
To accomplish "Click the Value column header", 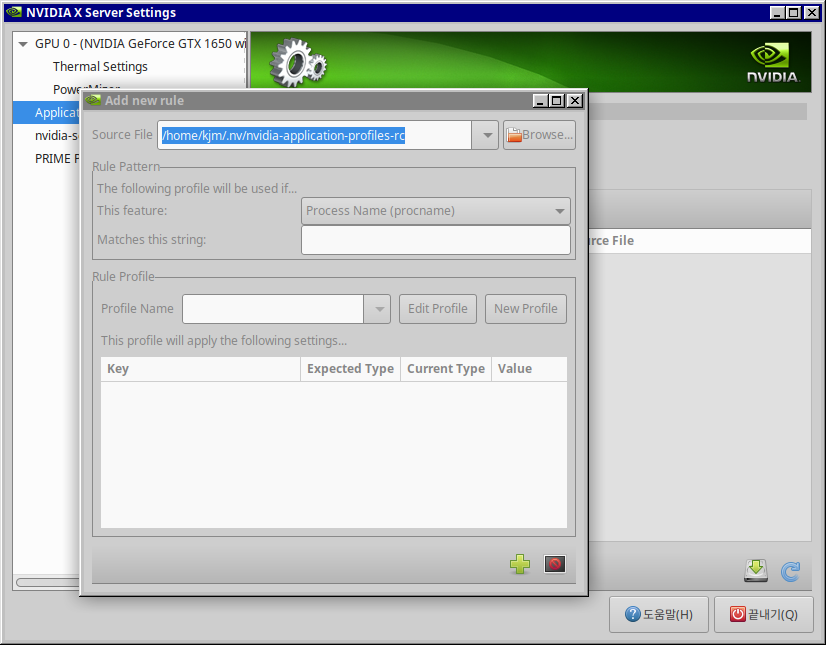I will tap(529, 369).
